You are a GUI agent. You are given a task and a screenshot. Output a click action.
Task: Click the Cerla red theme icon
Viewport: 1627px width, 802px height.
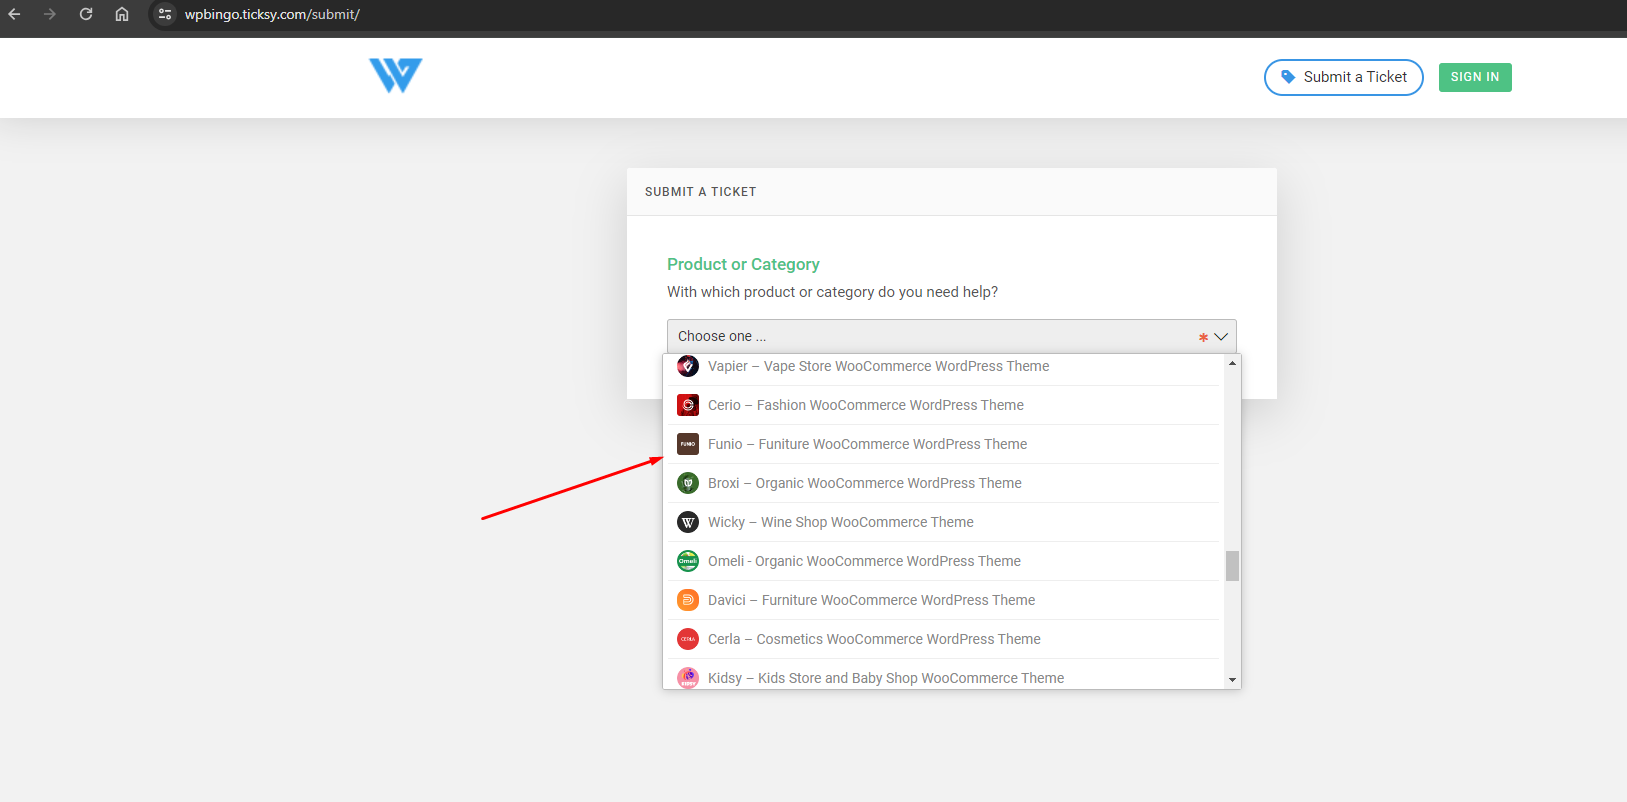tap(688, 639)
